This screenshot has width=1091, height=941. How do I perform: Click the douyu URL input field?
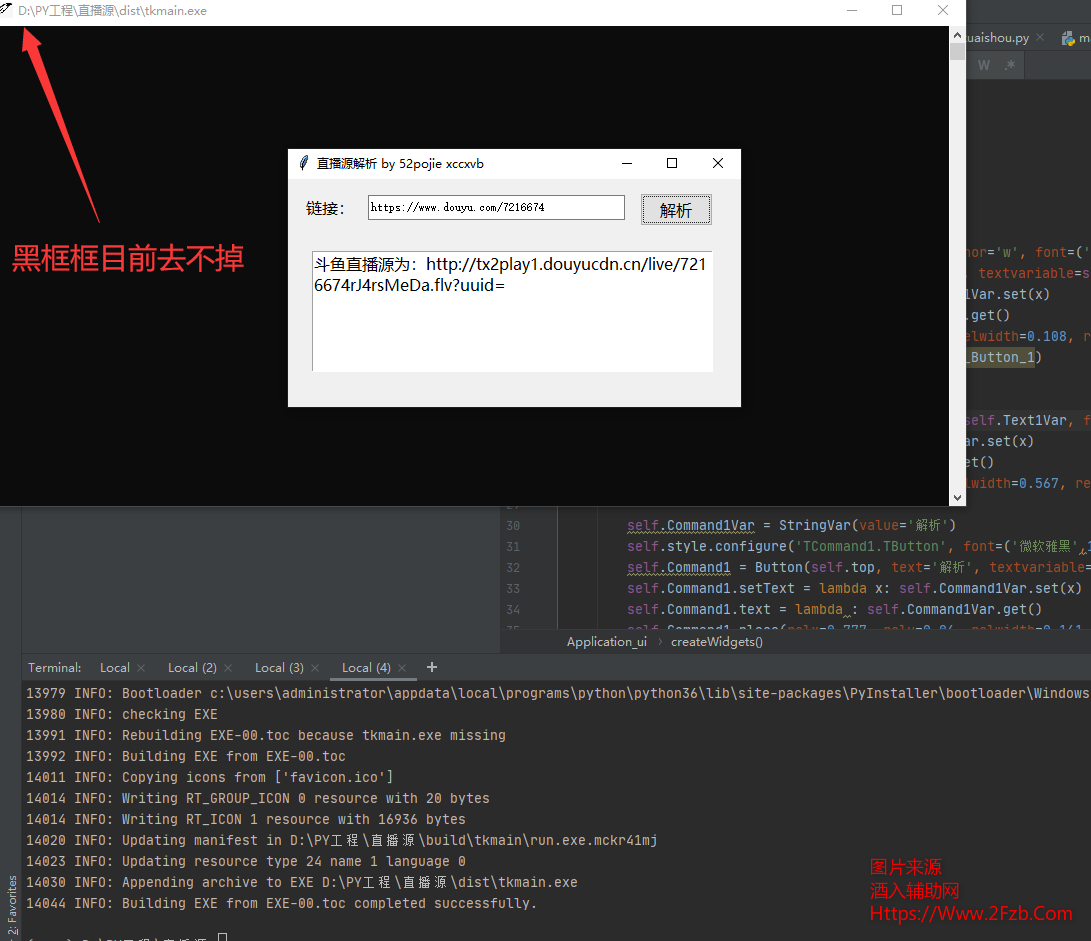click(x=496, y=208)
